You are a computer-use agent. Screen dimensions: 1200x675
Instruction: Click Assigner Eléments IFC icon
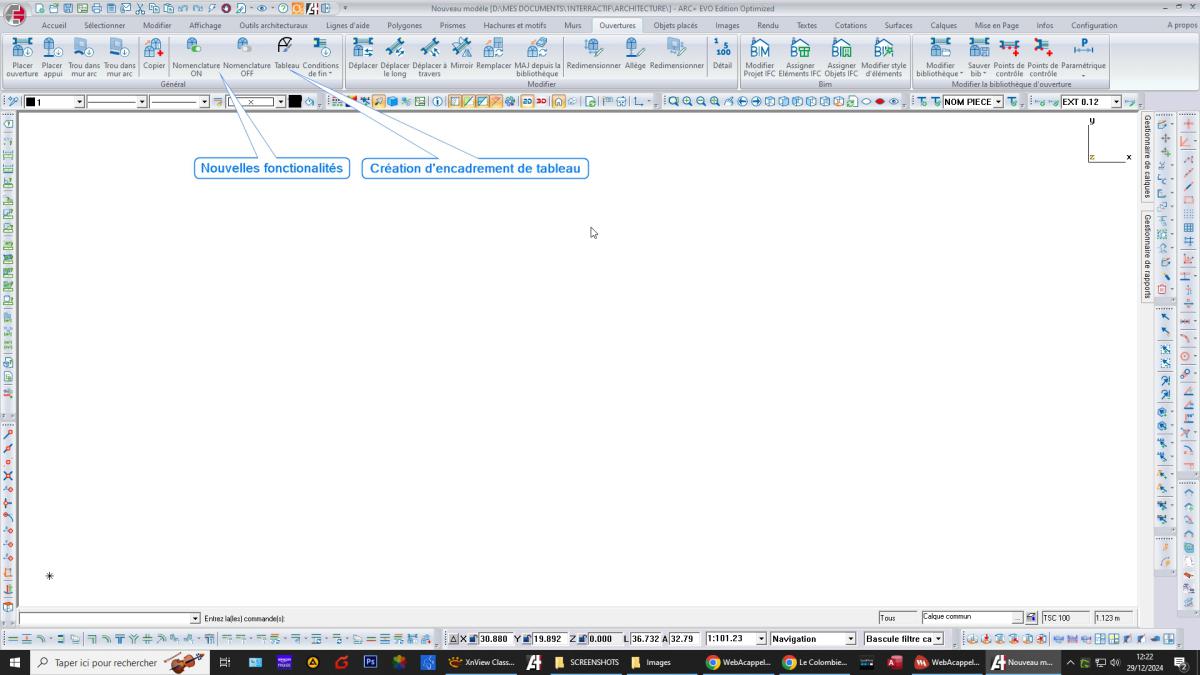(x=800, y=56)
